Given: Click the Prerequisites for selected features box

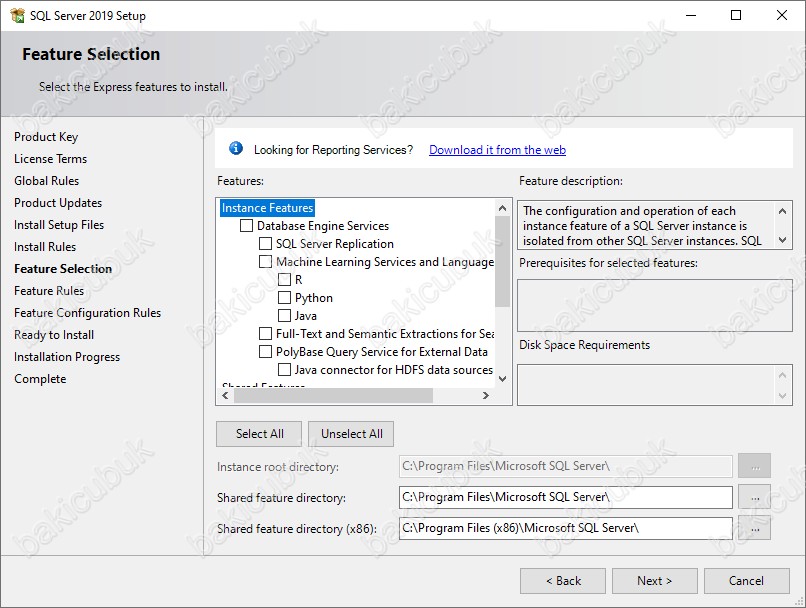Looking at the screenshot, I should point(654,305).
